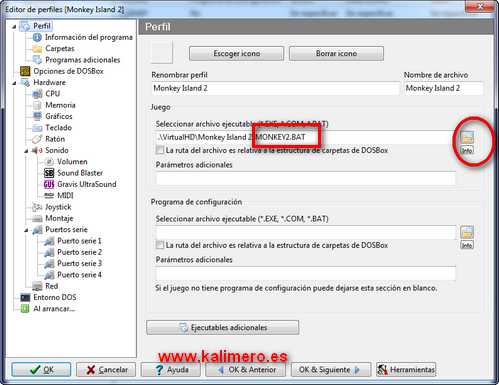Click Info button for the configuration program
Image resolution: width=499 pixels, height=385 pixels.
tap(467, 245)
